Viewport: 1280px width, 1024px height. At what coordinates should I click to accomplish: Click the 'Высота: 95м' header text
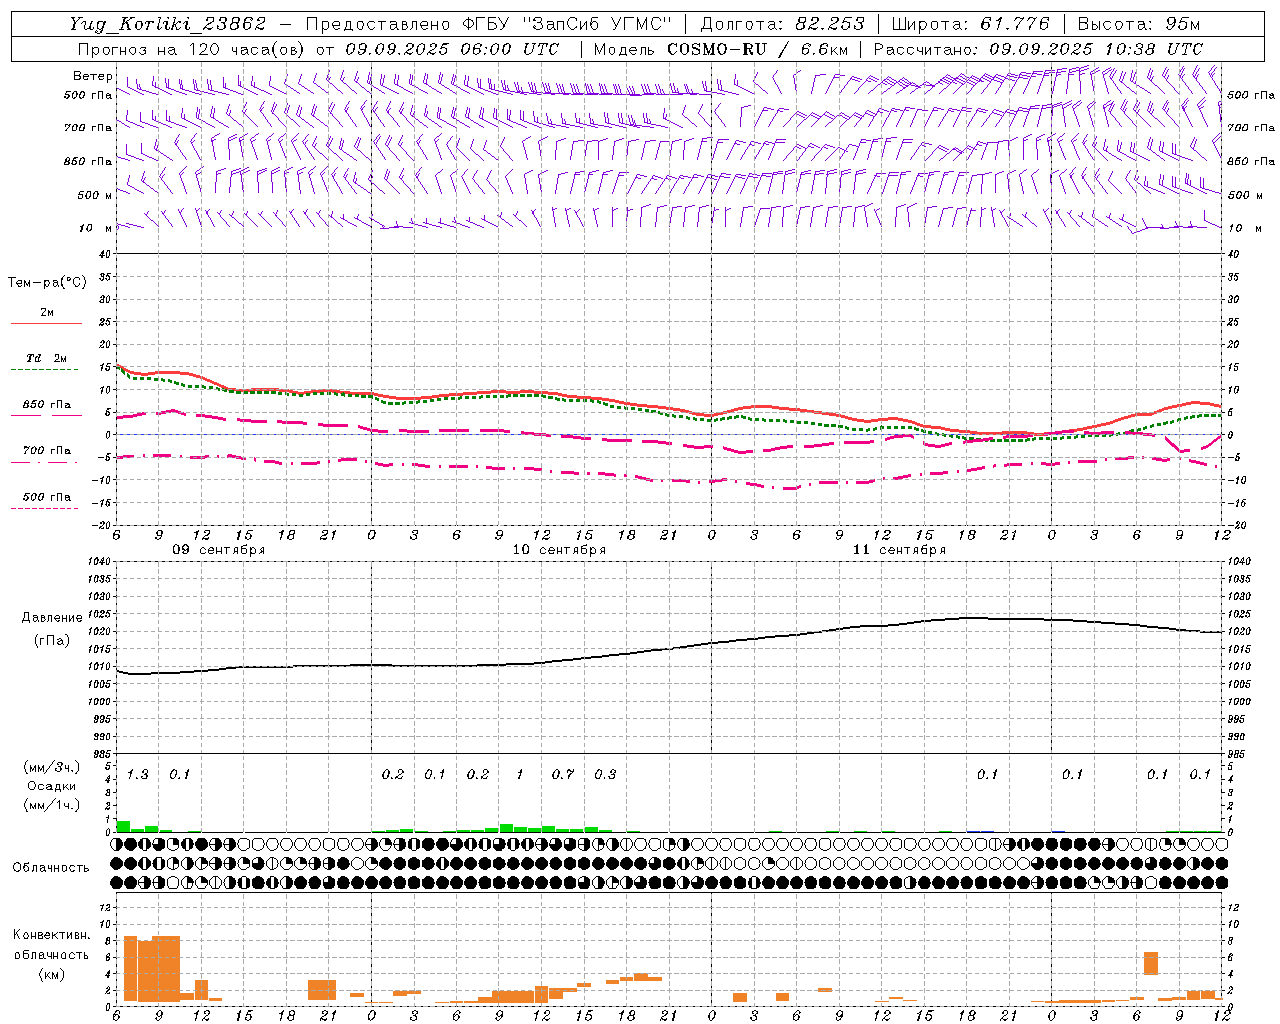1138,24
